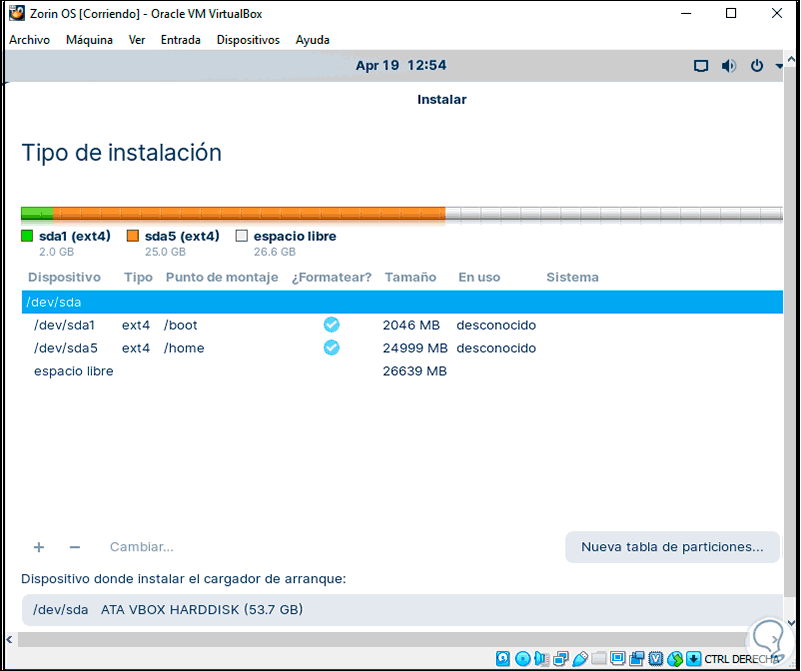Click the Punto de montaje column header
The image size is (801, 671).
tap(222, 277)
